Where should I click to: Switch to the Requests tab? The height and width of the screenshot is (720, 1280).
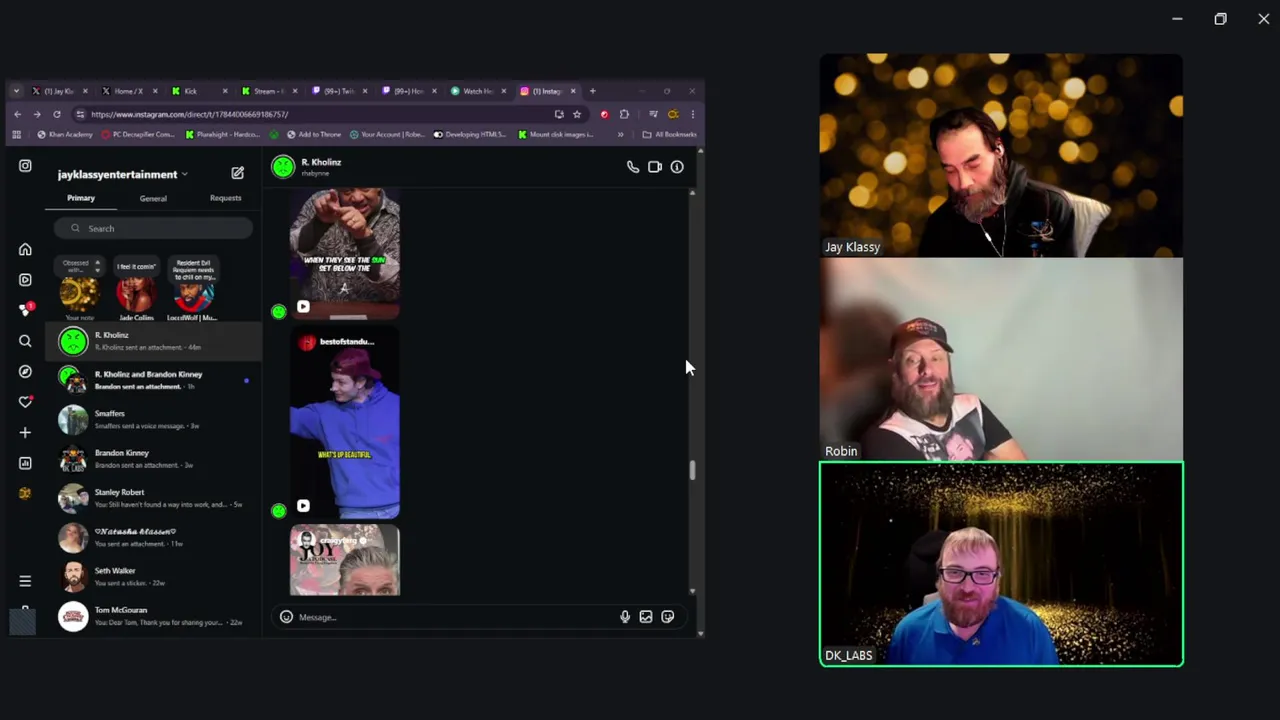coord(225,198)
